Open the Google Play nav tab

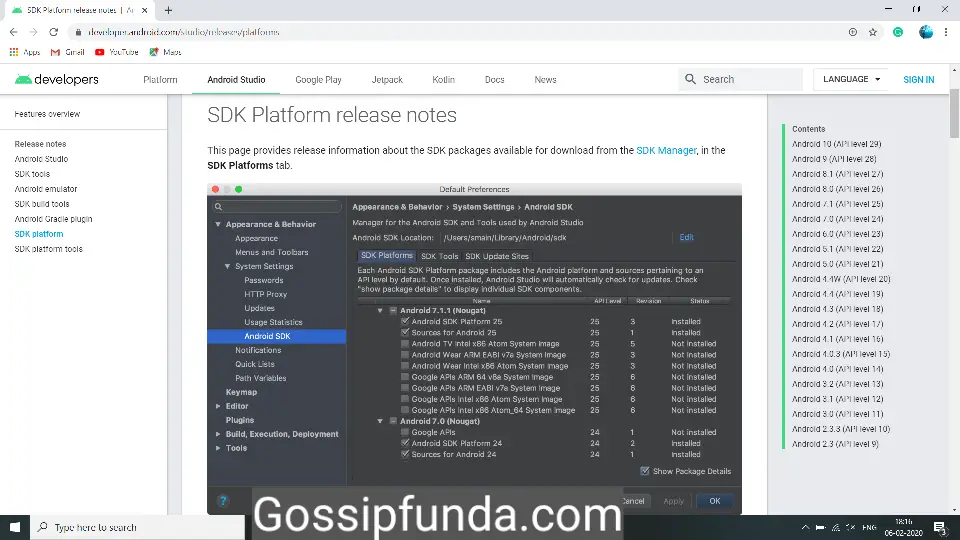click(318, 80)
